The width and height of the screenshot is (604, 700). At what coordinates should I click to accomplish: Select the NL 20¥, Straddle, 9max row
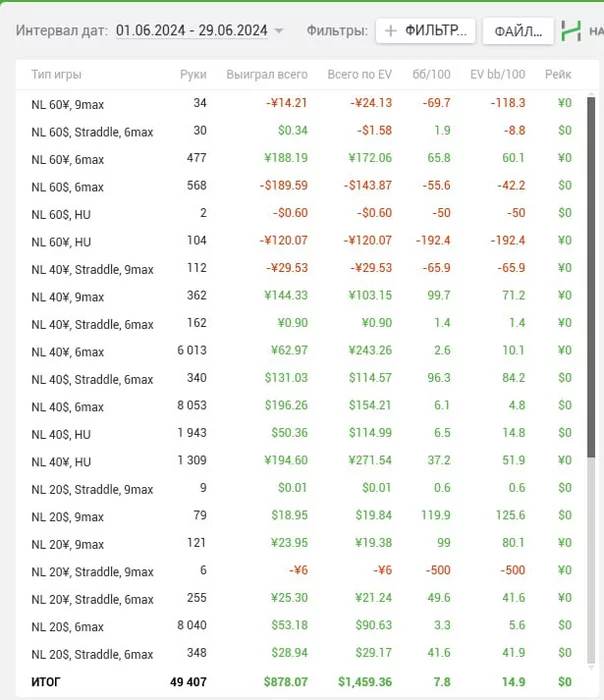pos(301,571)
